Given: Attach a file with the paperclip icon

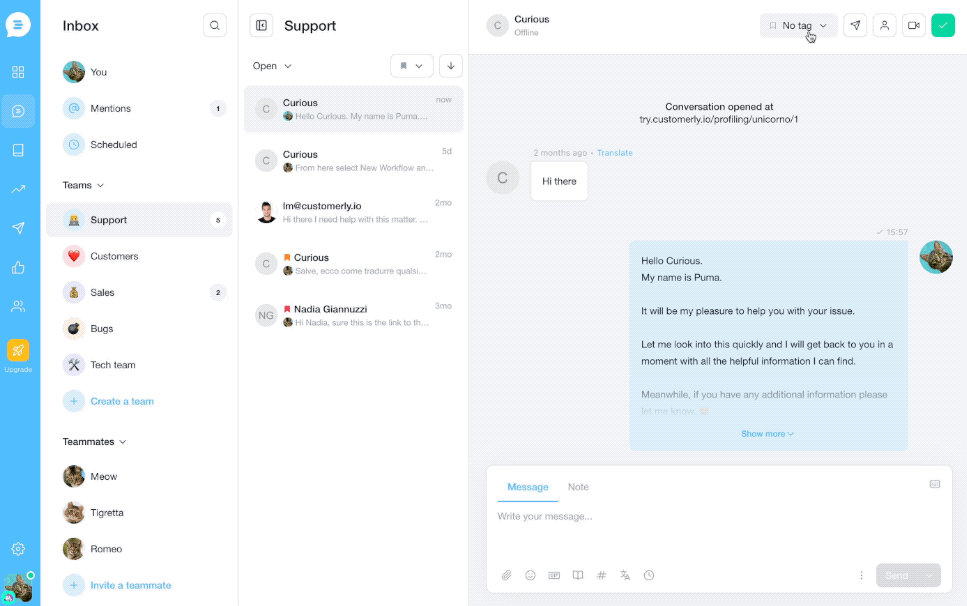Looking at the screenshot, I should (x=506, y=575).
